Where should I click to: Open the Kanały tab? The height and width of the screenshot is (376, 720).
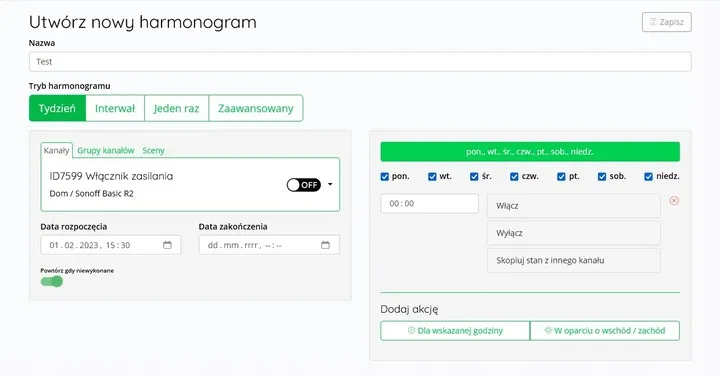tap(56, 150)
